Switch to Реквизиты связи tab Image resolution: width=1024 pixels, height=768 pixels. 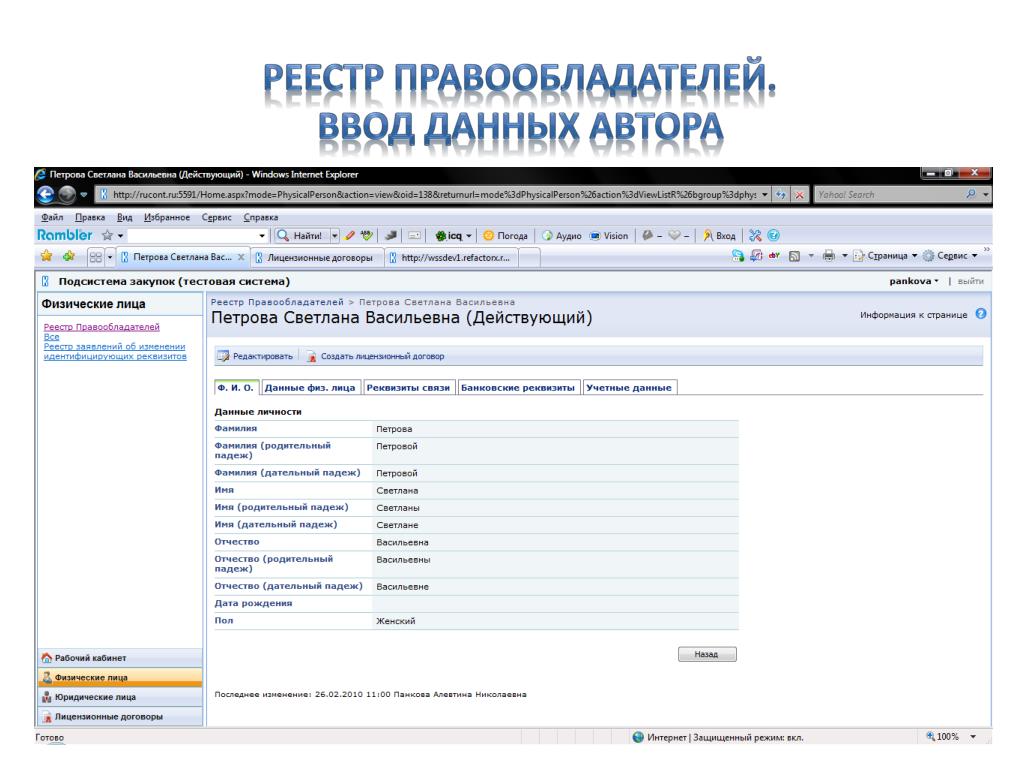(408, 387)
